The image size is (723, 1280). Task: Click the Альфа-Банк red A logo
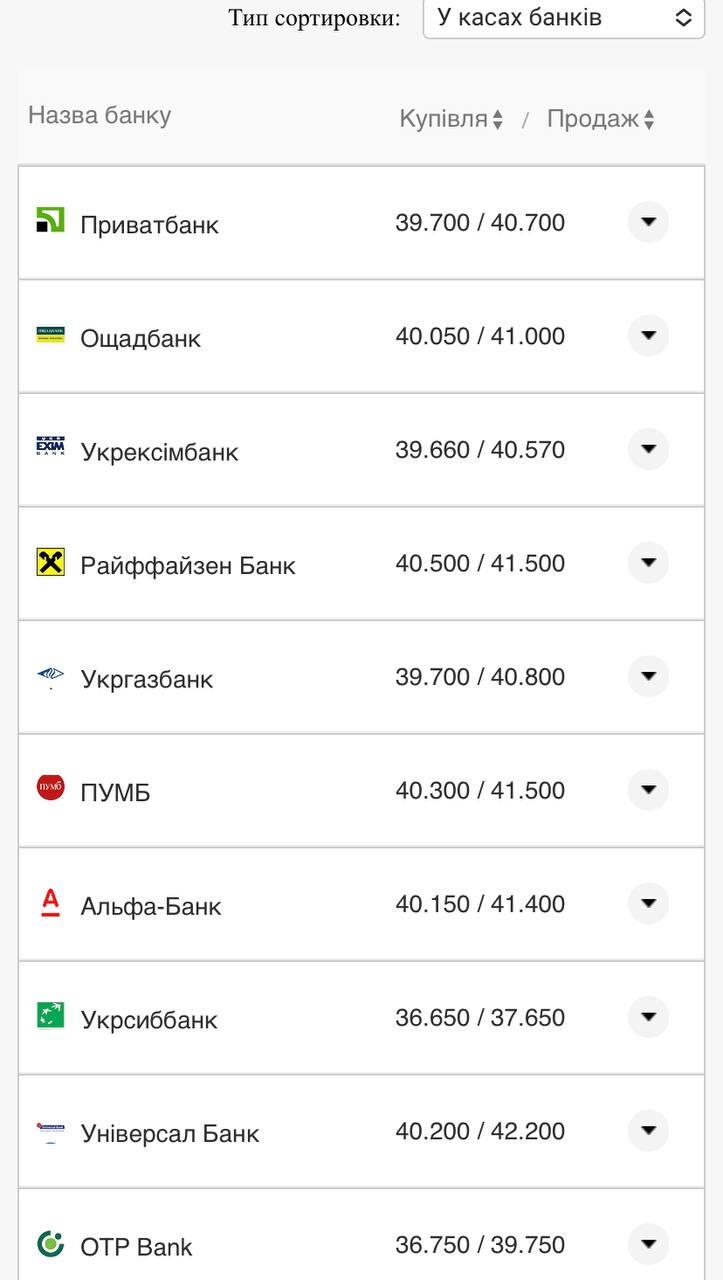50,903
